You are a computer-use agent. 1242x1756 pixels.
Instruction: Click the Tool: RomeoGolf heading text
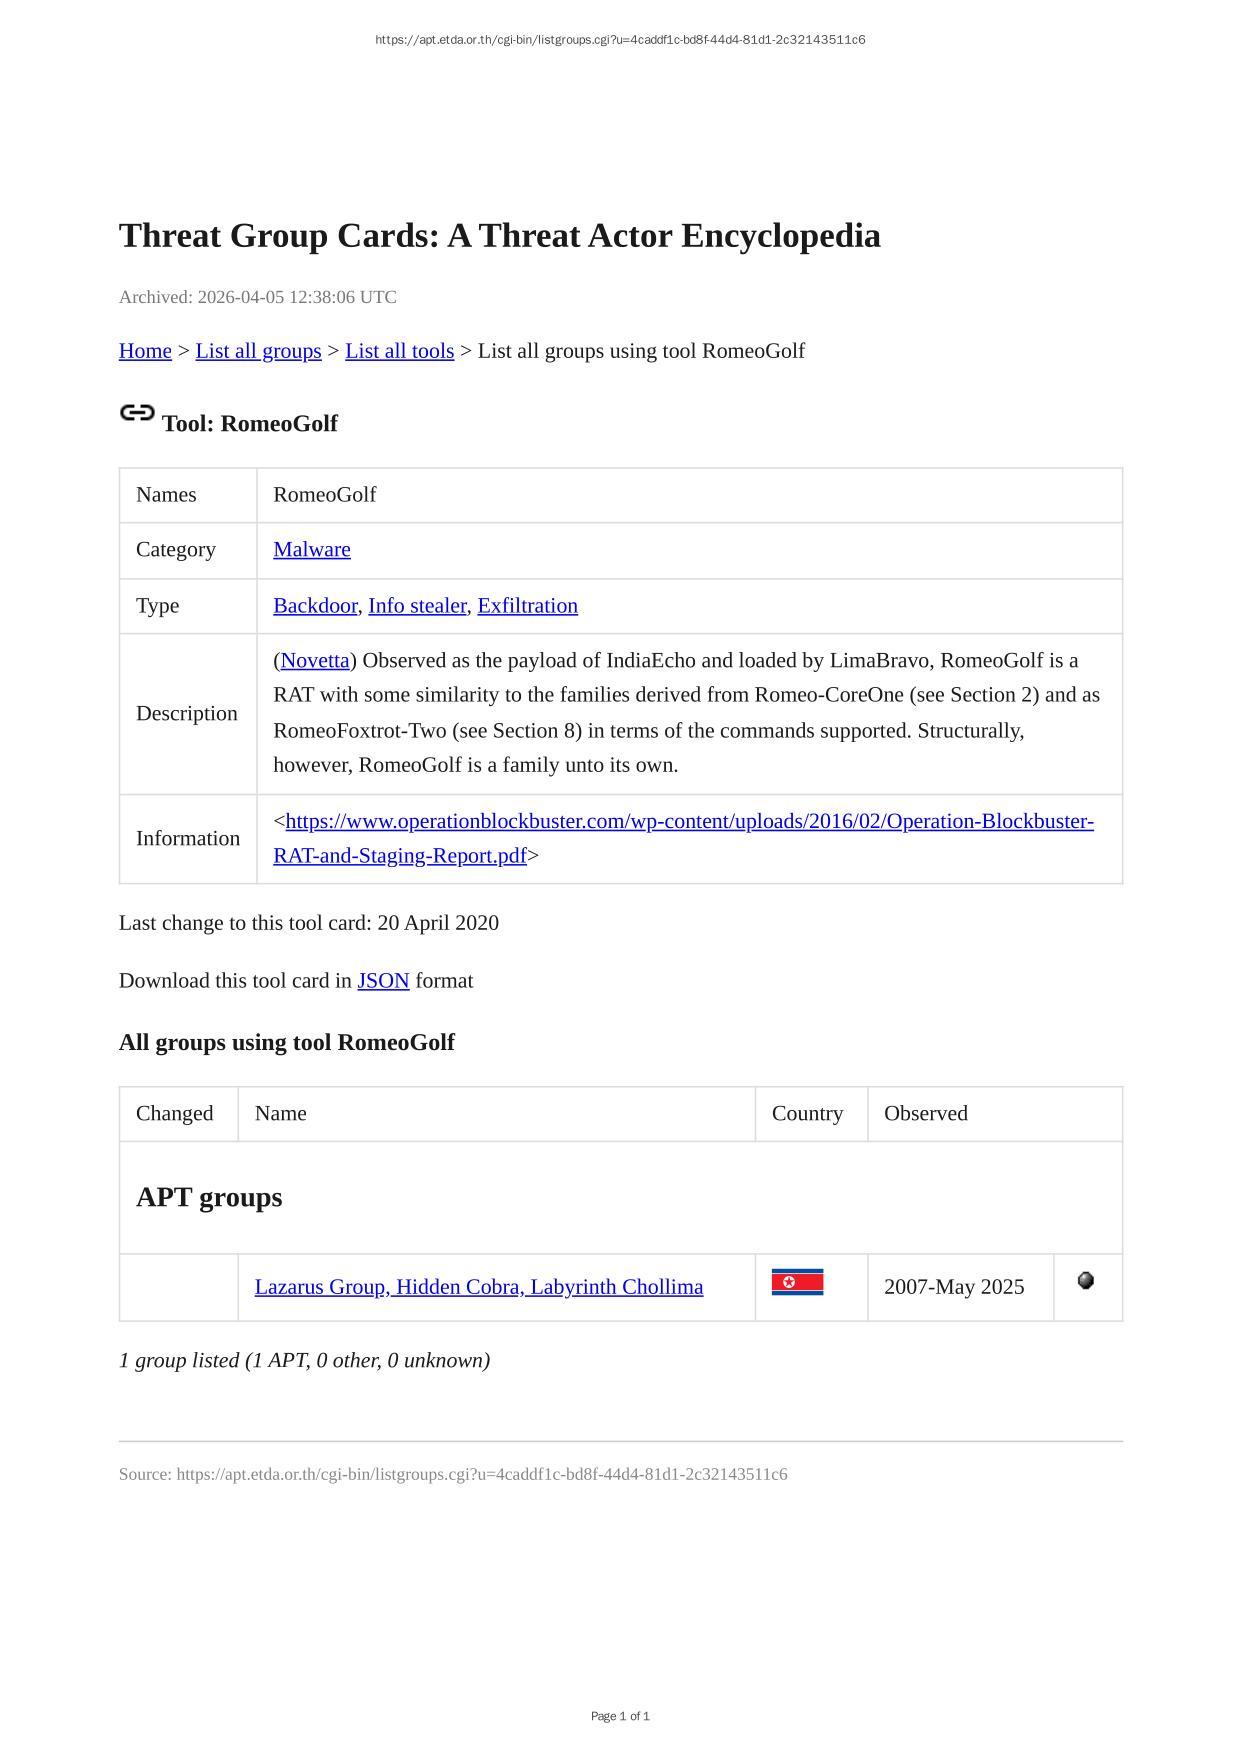click(250, 424)
